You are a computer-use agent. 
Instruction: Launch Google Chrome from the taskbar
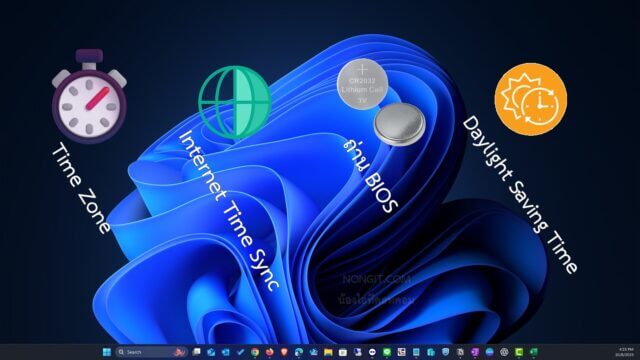click(255, 352)
